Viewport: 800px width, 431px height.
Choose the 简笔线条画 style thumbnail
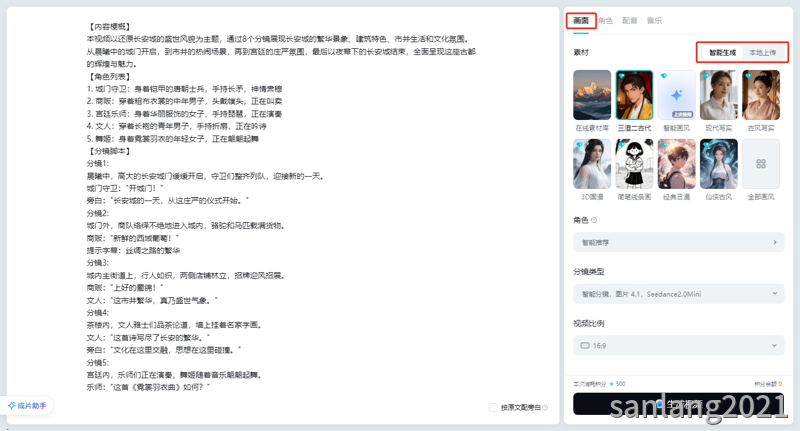tap(634, 164)
